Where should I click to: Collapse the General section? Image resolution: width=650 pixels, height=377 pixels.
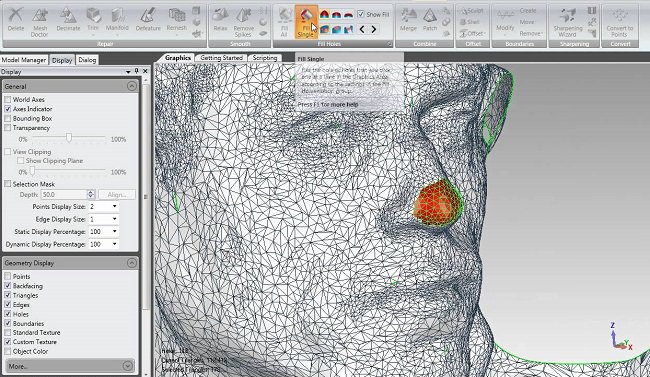pos(131,86)
